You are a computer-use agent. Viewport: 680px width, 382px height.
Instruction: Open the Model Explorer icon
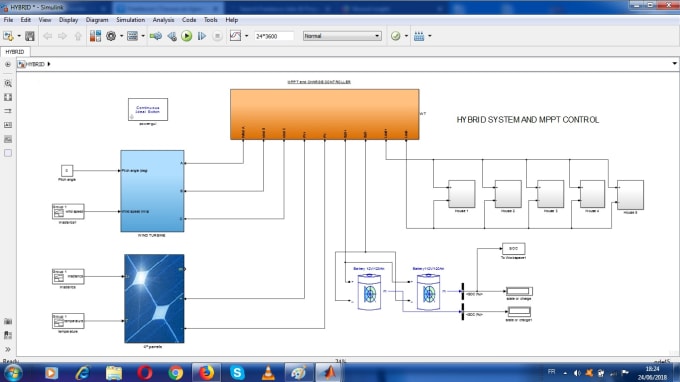132,36
